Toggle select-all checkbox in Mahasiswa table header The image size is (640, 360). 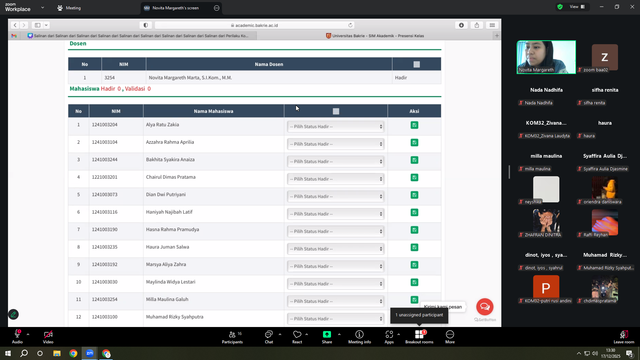[336, 111]
